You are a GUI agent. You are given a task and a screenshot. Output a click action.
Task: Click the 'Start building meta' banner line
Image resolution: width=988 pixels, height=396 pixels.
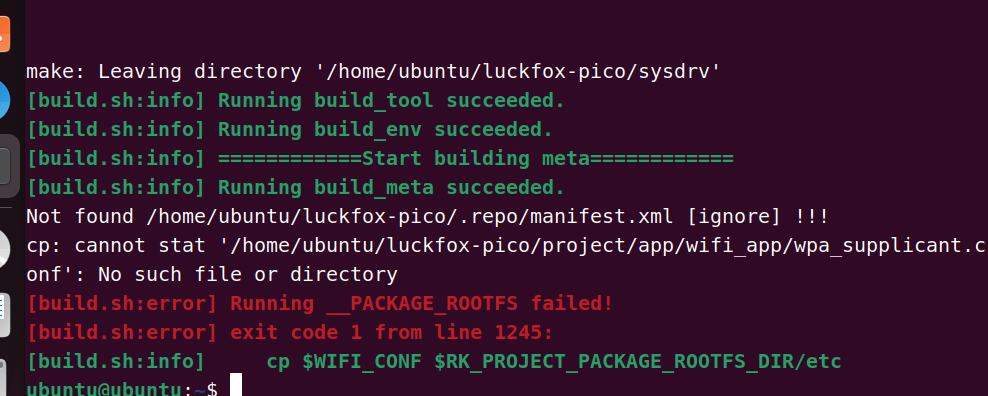click(x=379, y=159)
